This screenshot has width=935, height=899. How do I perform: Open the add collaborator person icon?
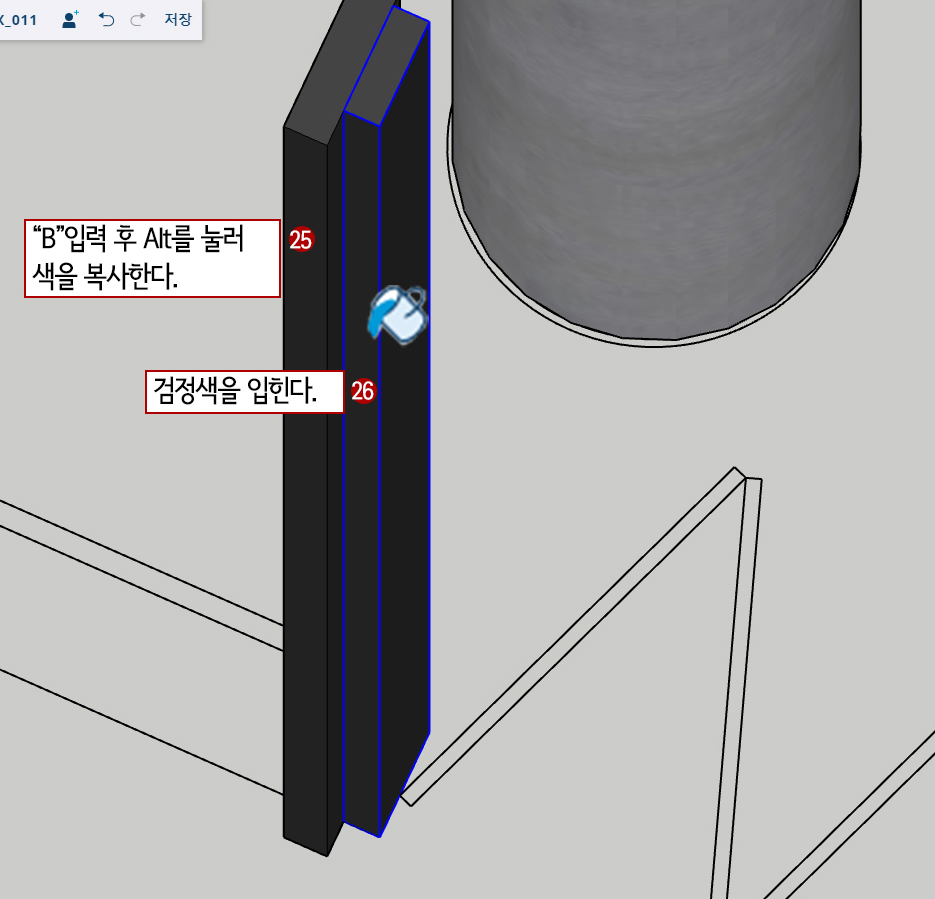tap(70, 20)
